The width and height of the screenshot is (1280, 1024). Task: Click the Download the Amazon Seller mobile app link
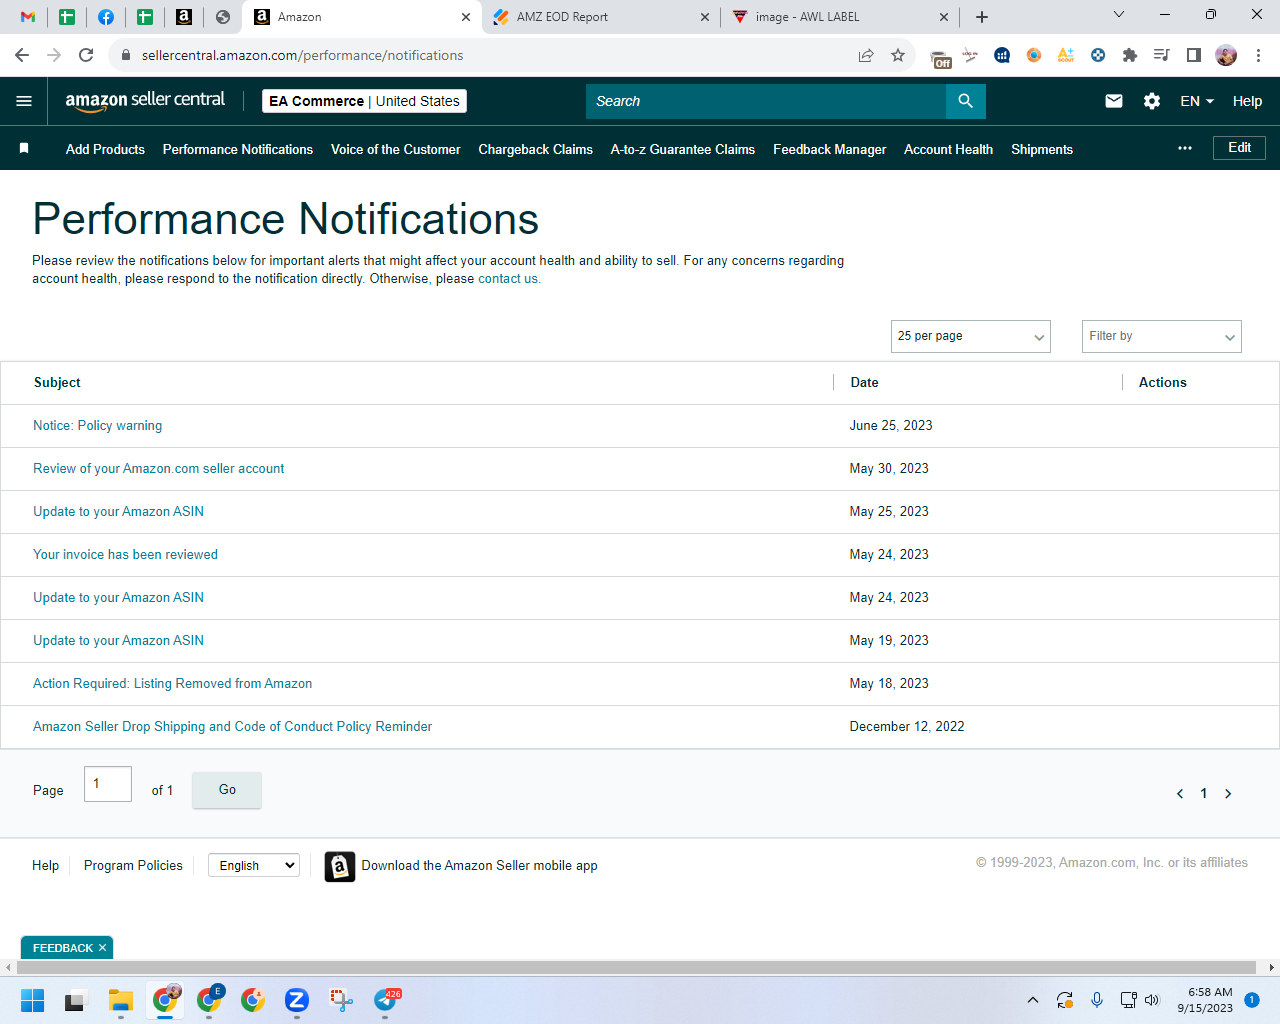[479, 866]
